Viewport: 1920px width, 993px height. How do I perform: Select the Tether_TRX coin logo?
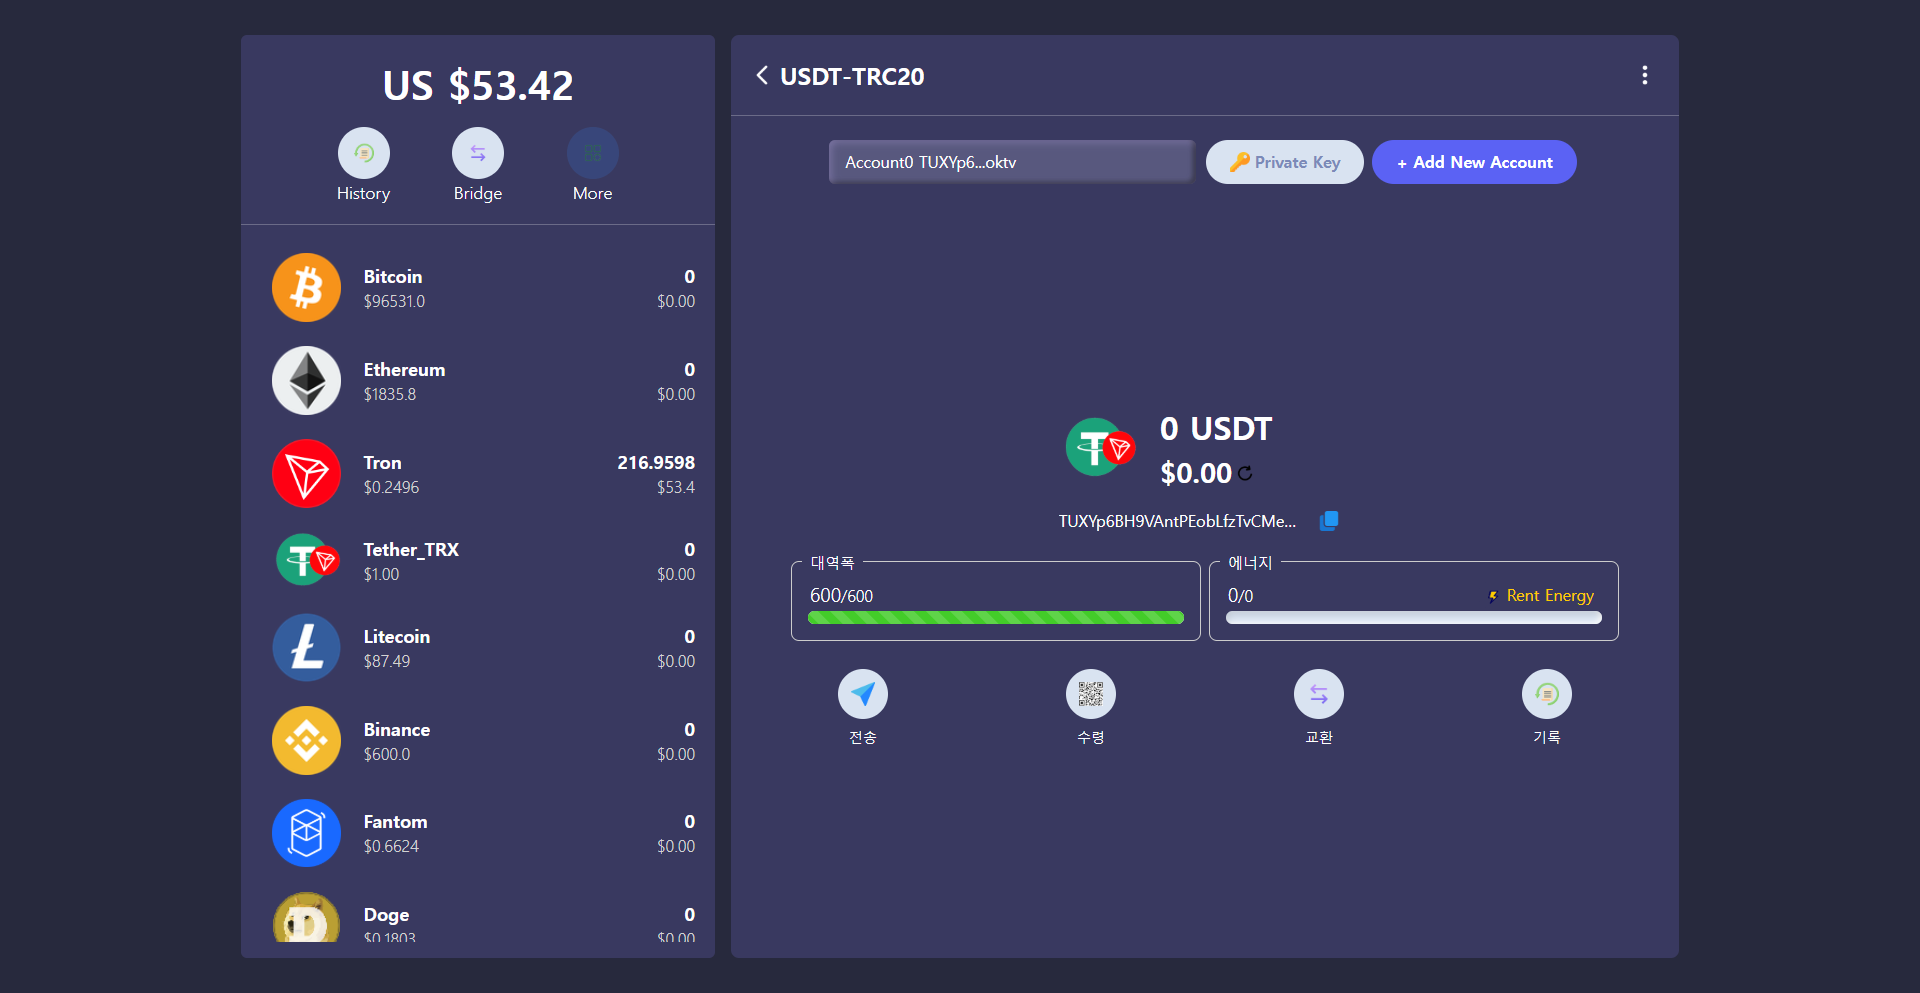click(x=307, y=560)
